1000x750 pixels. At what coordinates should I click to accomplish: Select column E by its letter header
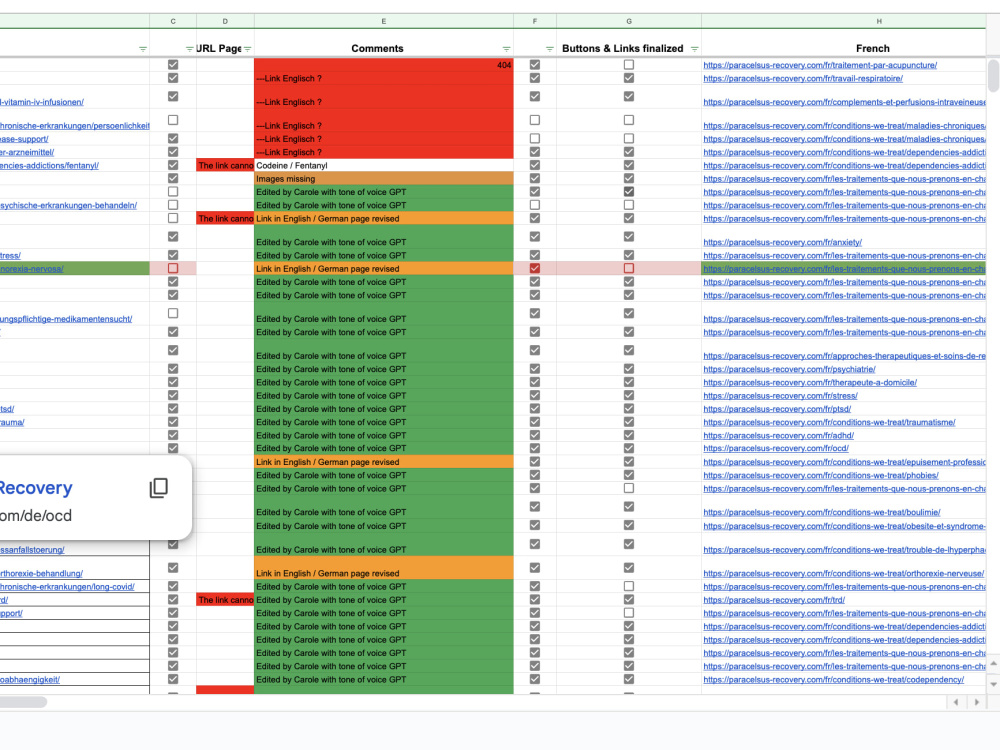(x=383, y=21)
